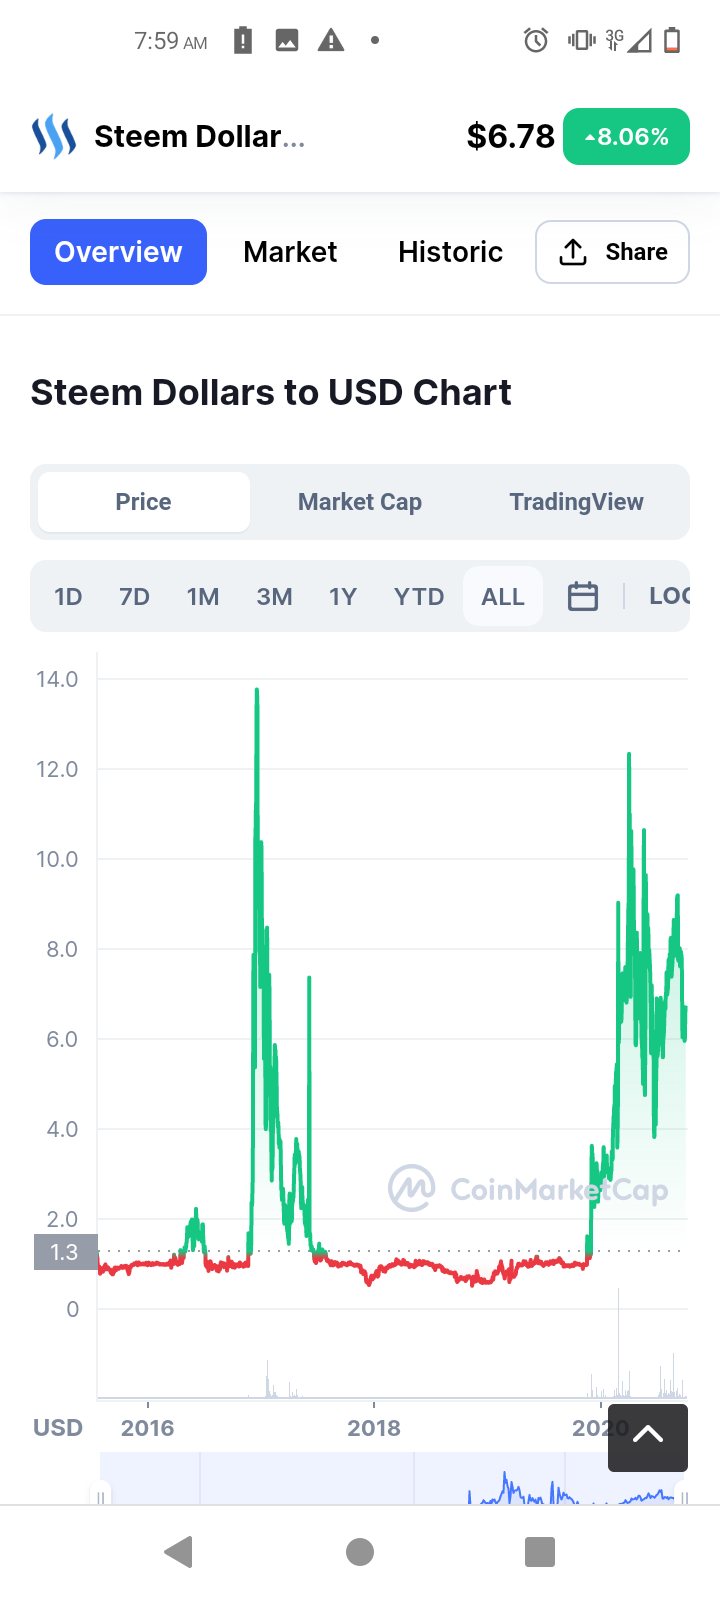Switch chart to Price view

(x=144, y=502)
